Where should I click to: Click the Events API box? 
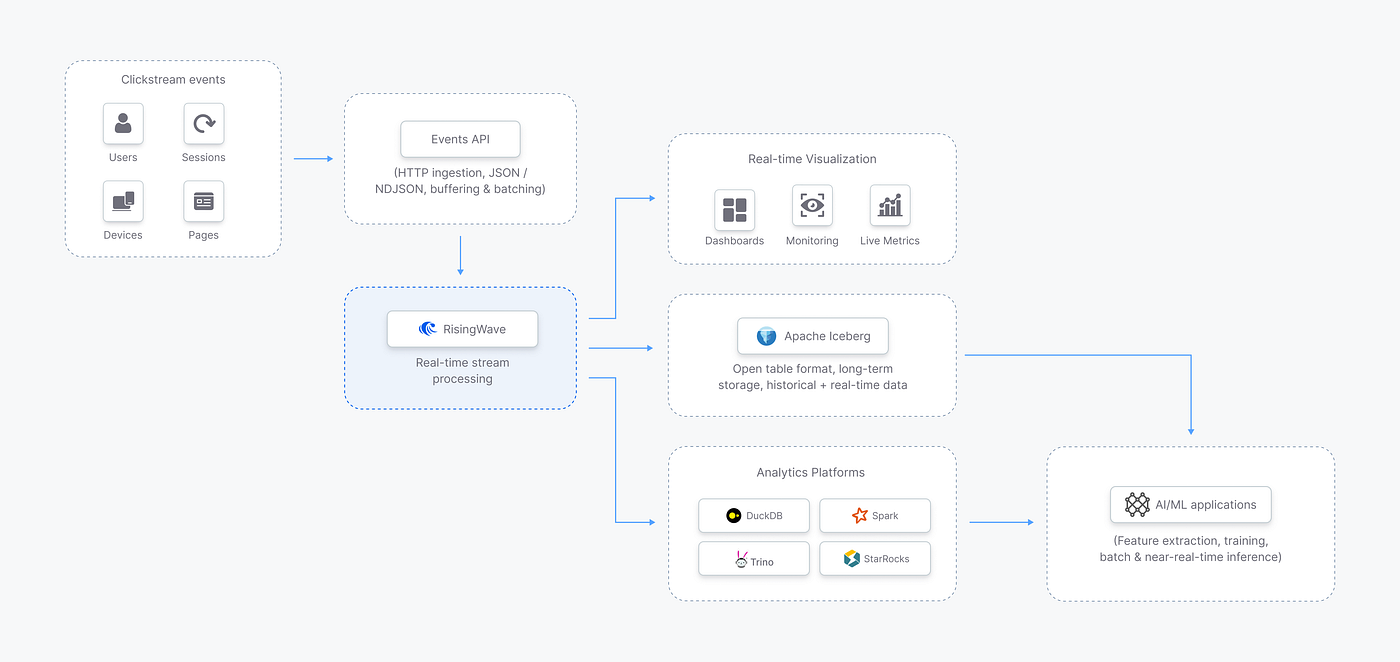(460, 139)
